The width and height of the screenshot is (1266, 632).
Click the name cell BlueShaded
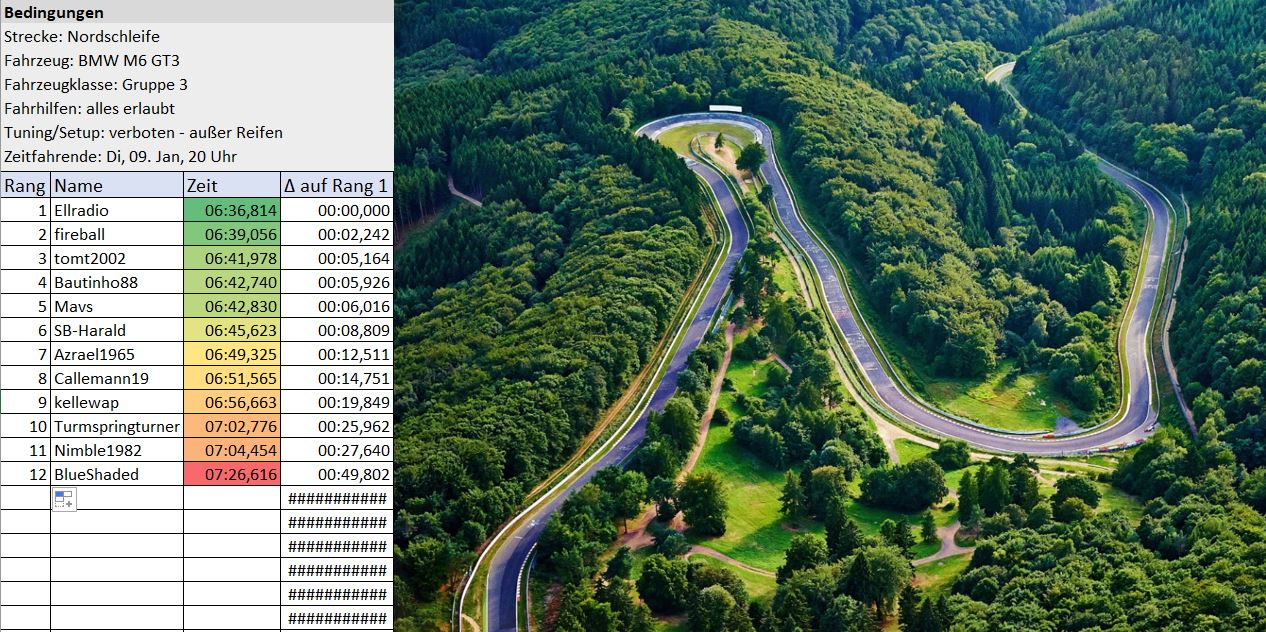tap(117, 474)
